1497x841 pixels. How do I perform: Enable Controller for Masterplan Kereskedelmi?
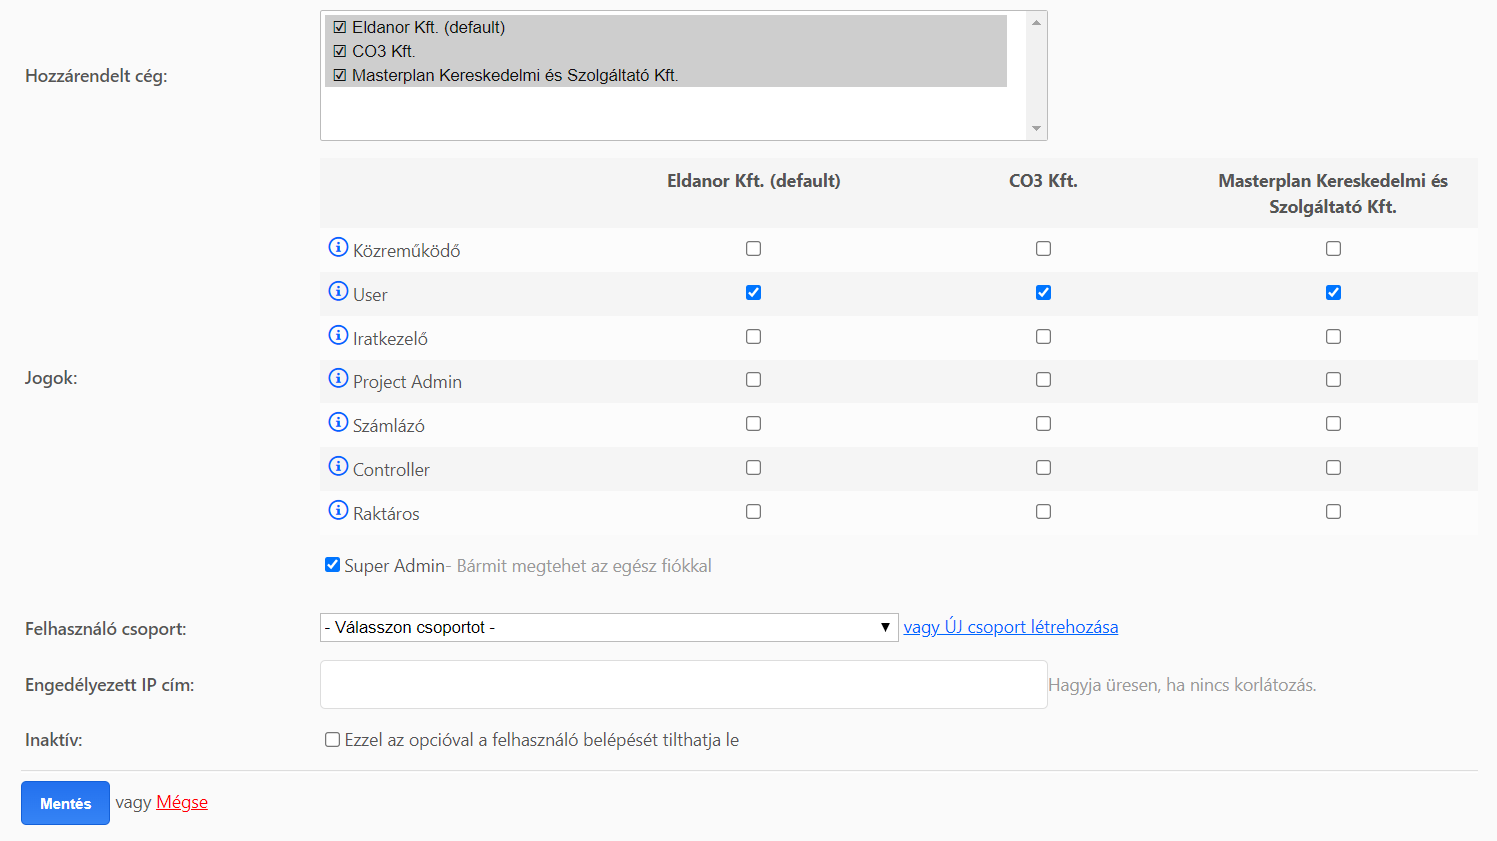coord(1333,468)
